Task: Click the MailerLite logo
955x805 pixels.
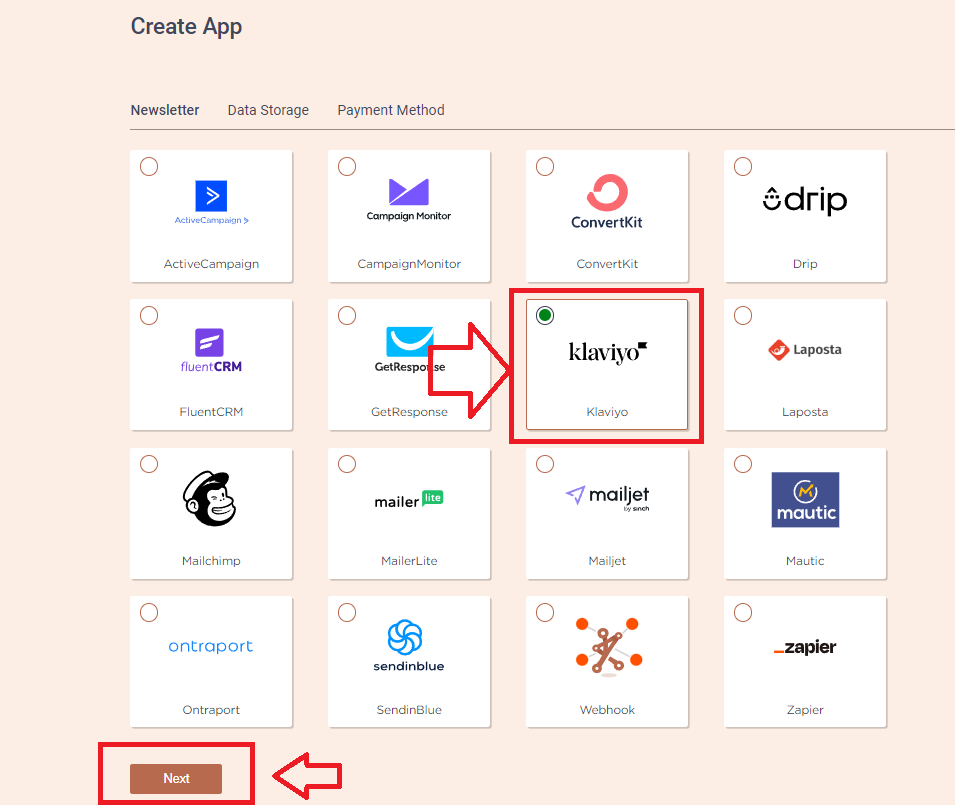Action: (x=409, y=500)
